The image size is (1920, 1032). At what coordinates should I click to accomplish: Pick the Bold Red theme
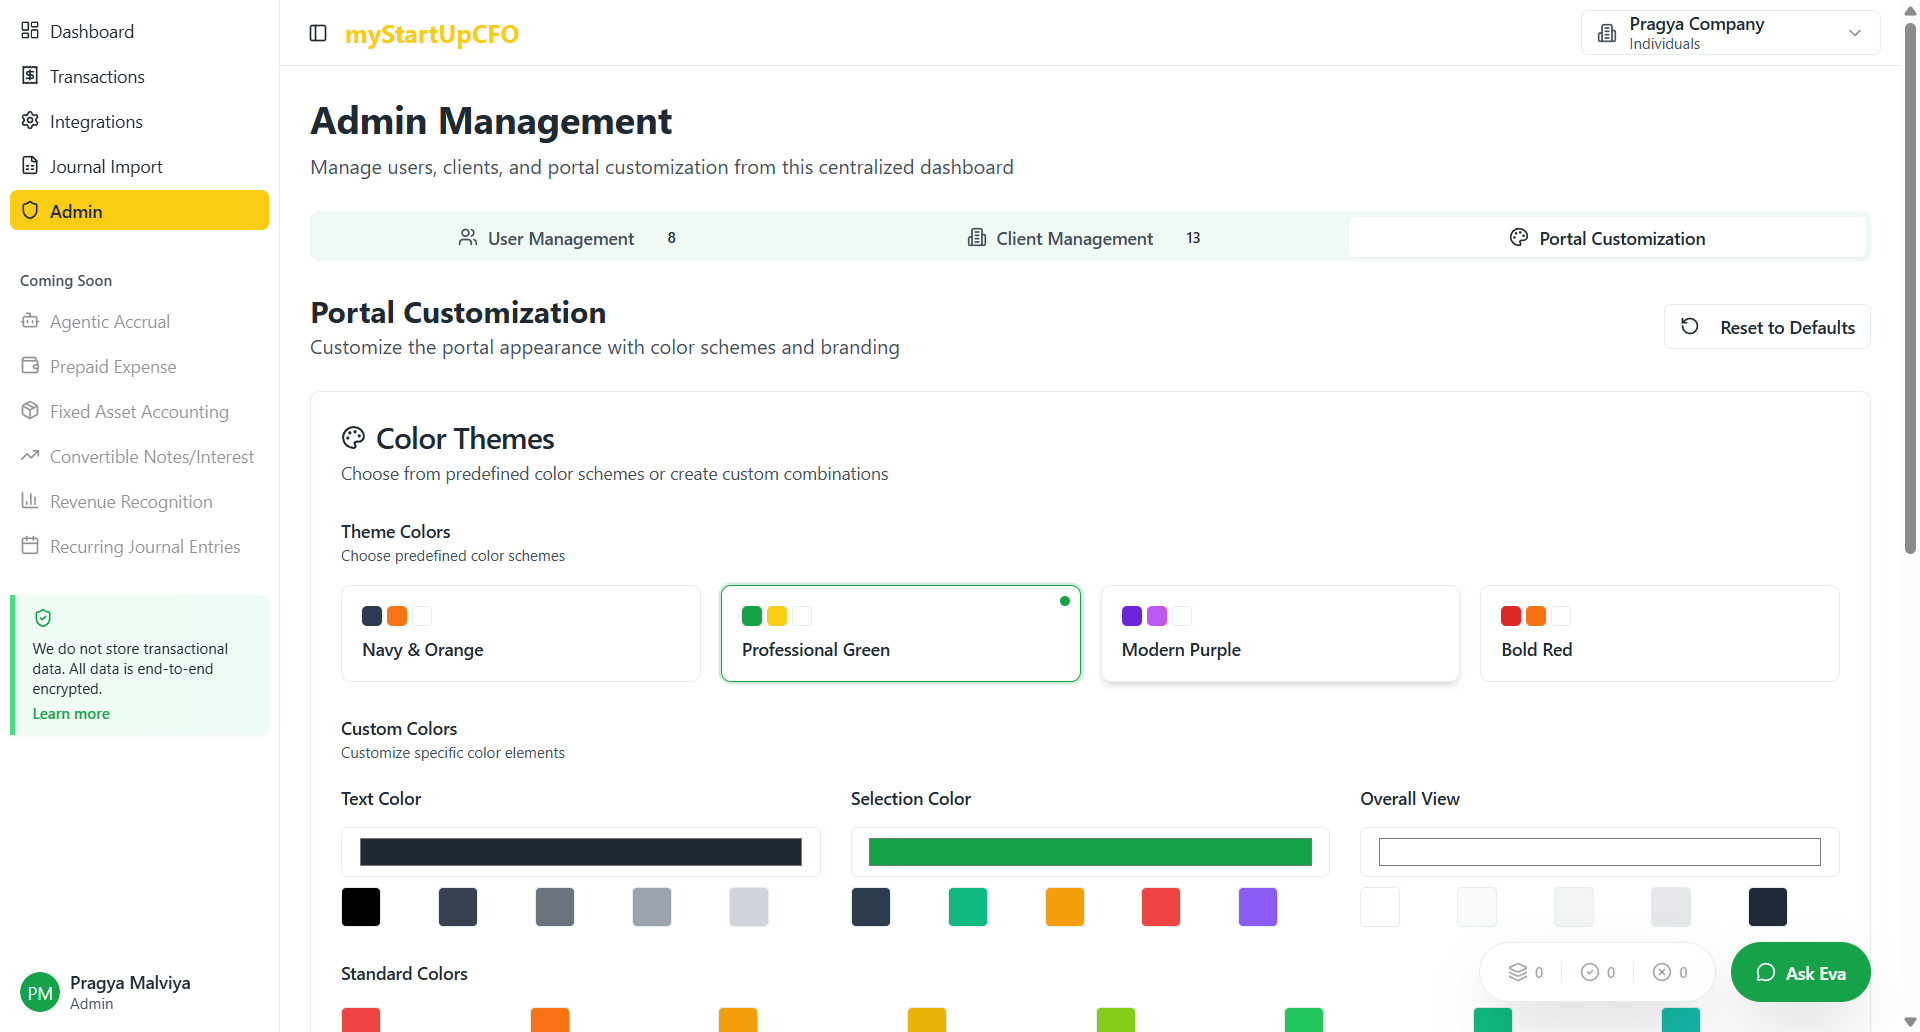[1658, 633]
